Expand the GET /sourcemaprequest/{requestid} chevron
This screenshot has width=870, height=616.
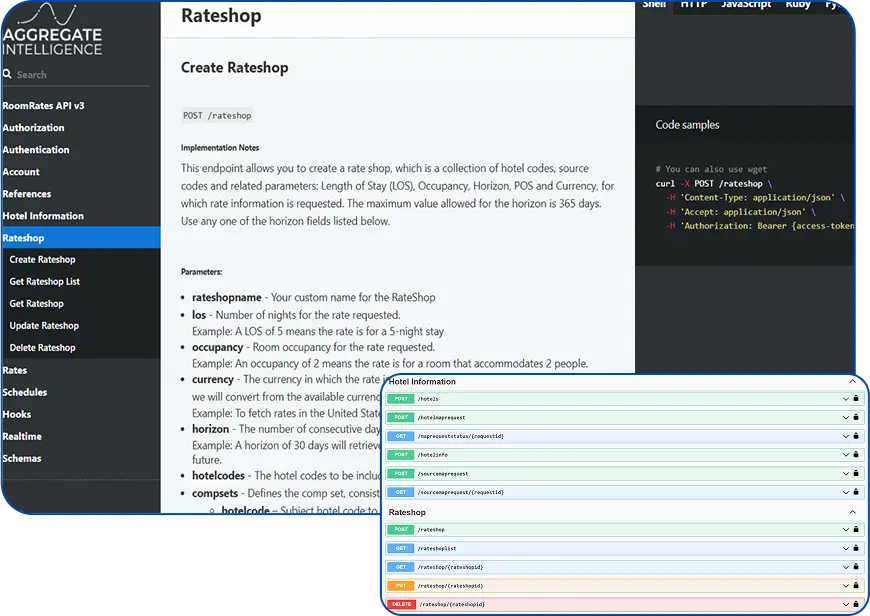846,493
